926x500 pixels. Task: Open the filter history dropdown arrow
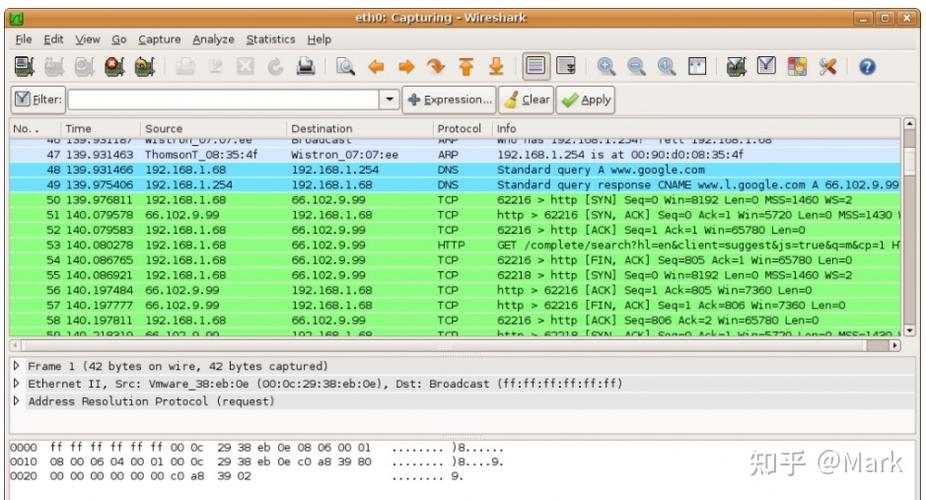pyautogui.click(x=389, y=99)
